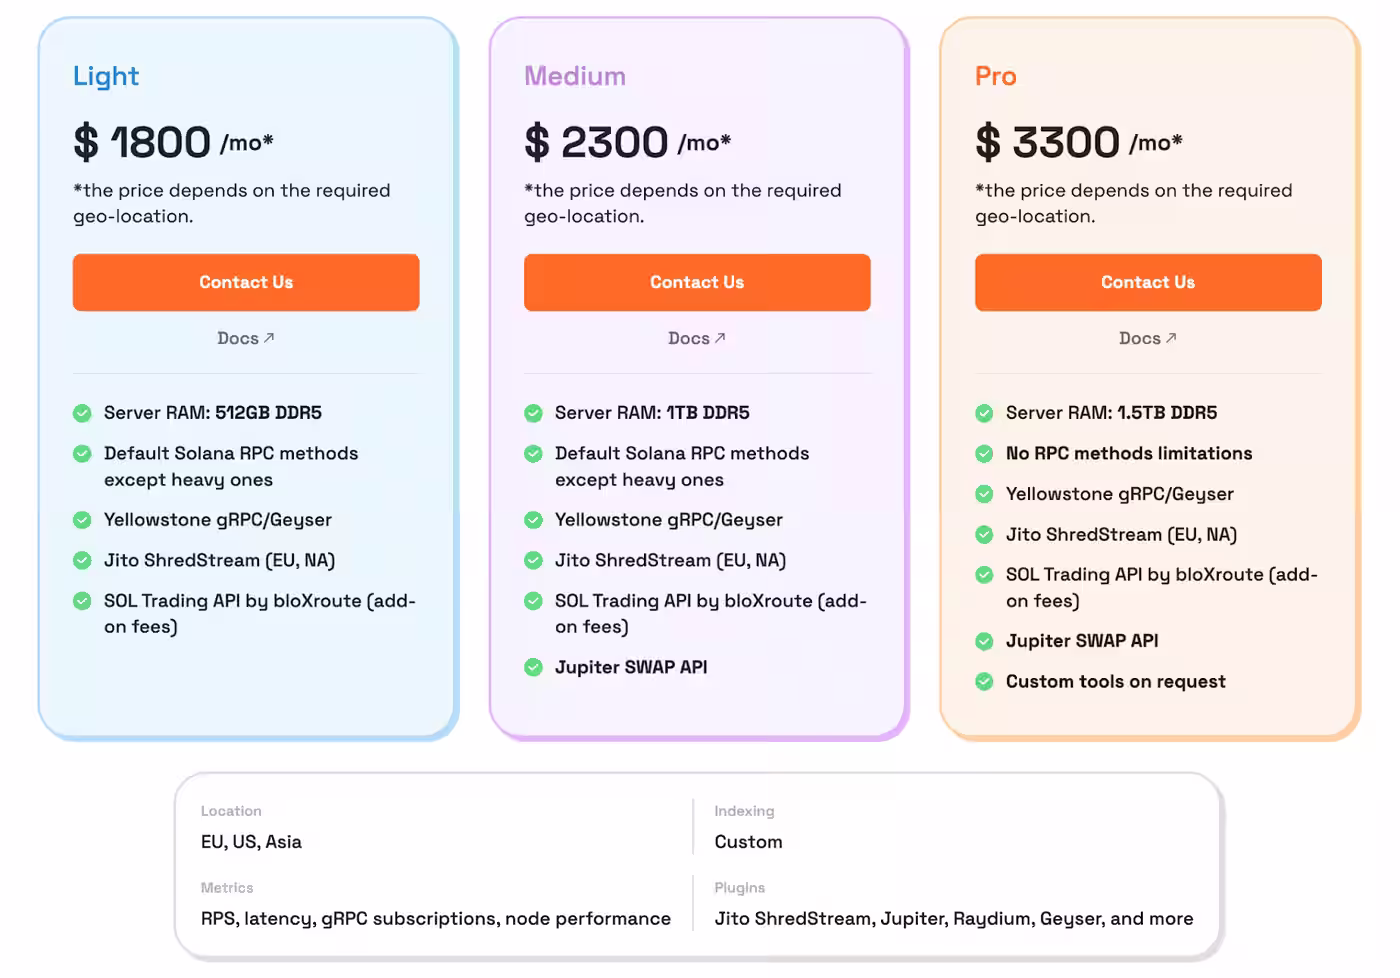
Task: Click the Medium plan Jito ShredStream check icon
Action: click(x=533, y=560)
